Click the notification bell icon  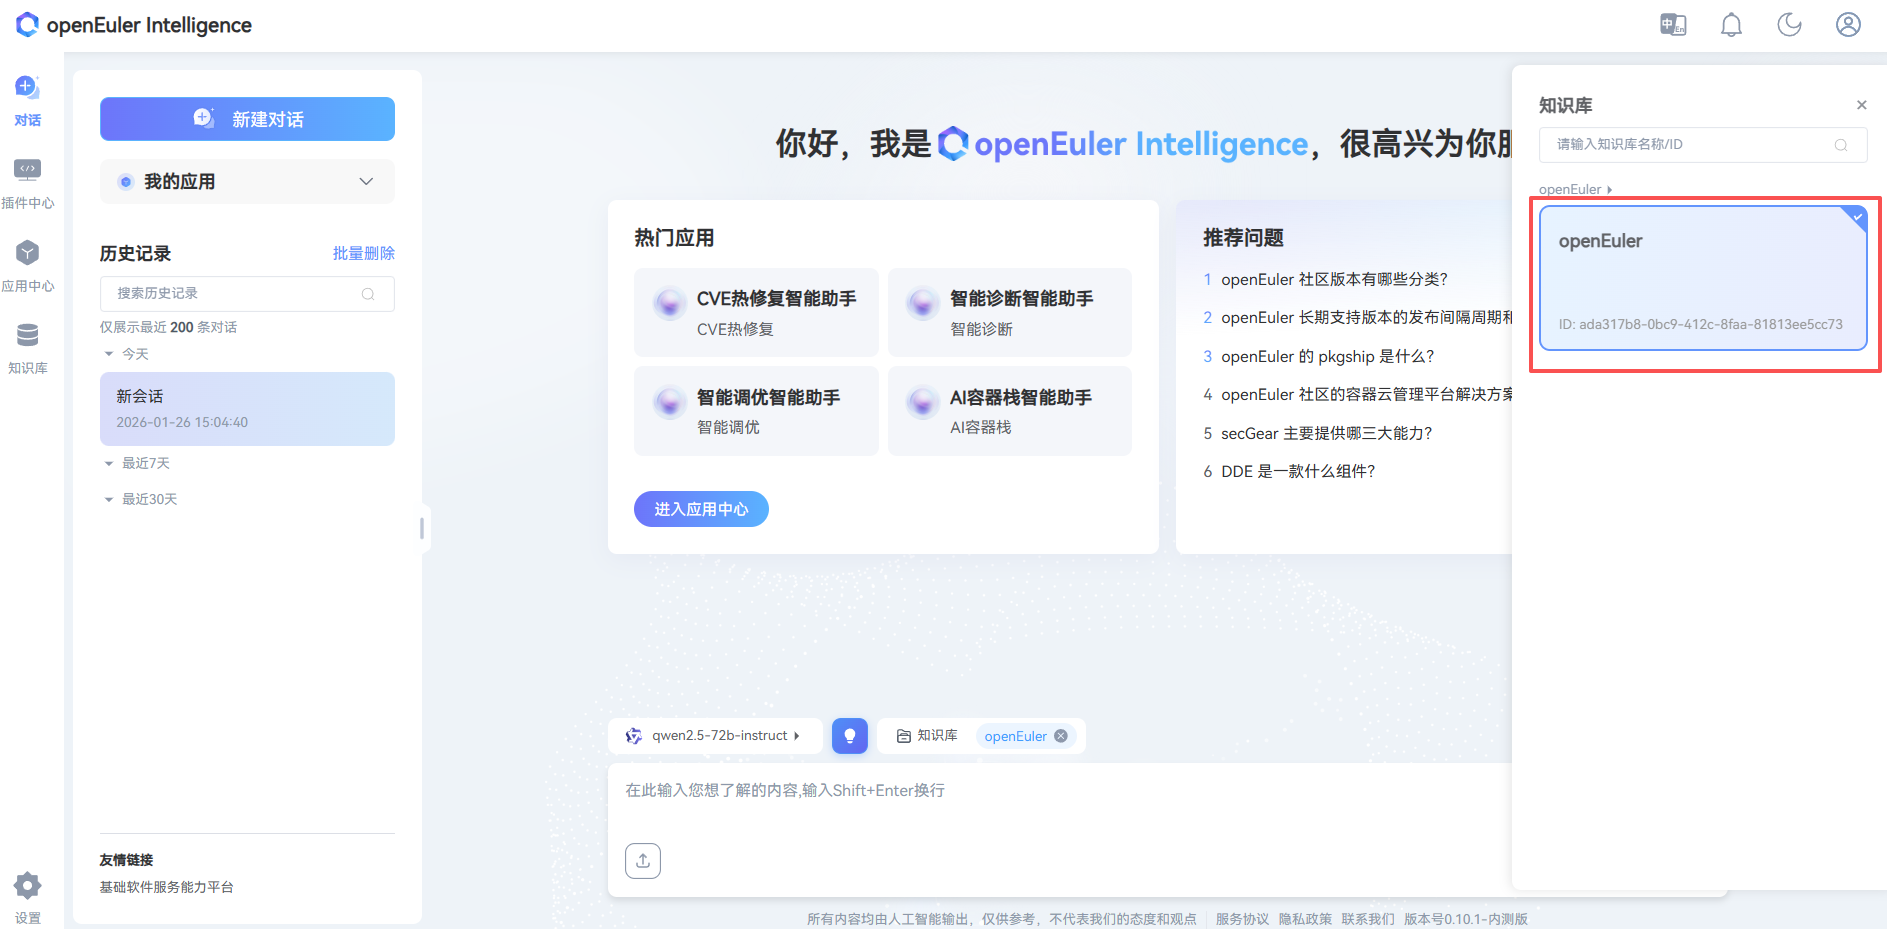1731,24
